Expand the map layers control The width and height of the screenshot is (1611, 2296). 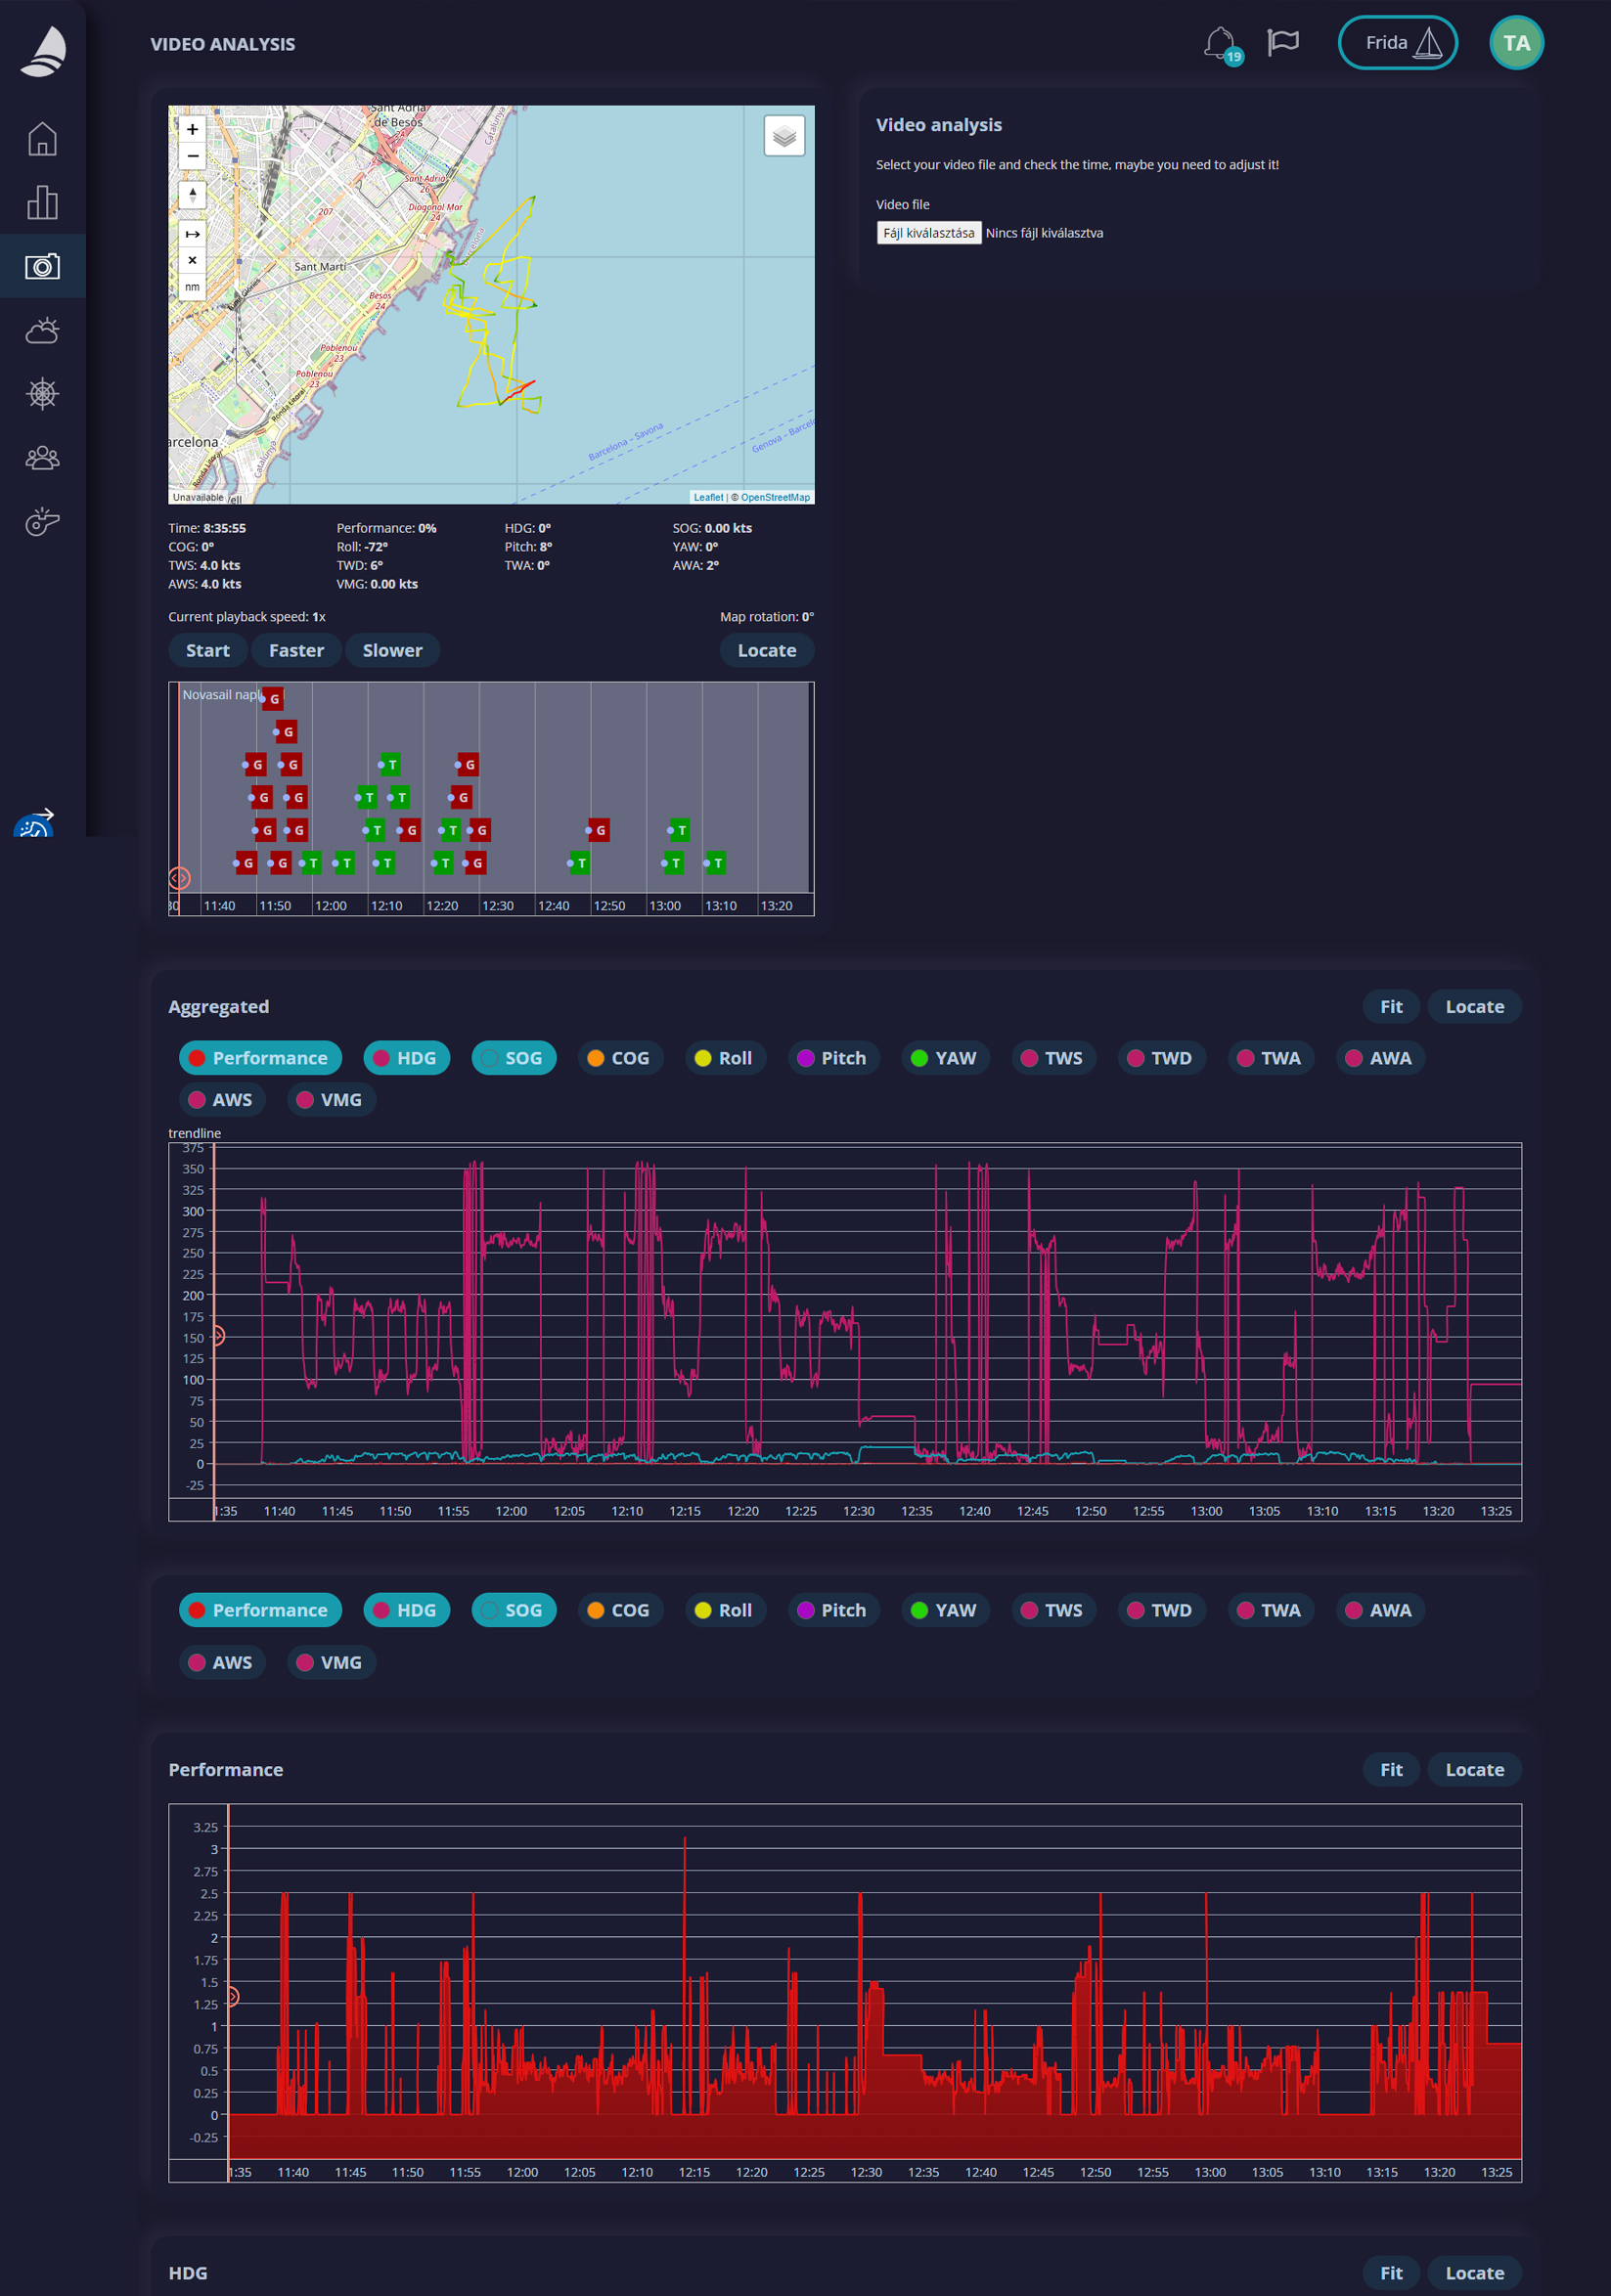click(x=784, y=136)
